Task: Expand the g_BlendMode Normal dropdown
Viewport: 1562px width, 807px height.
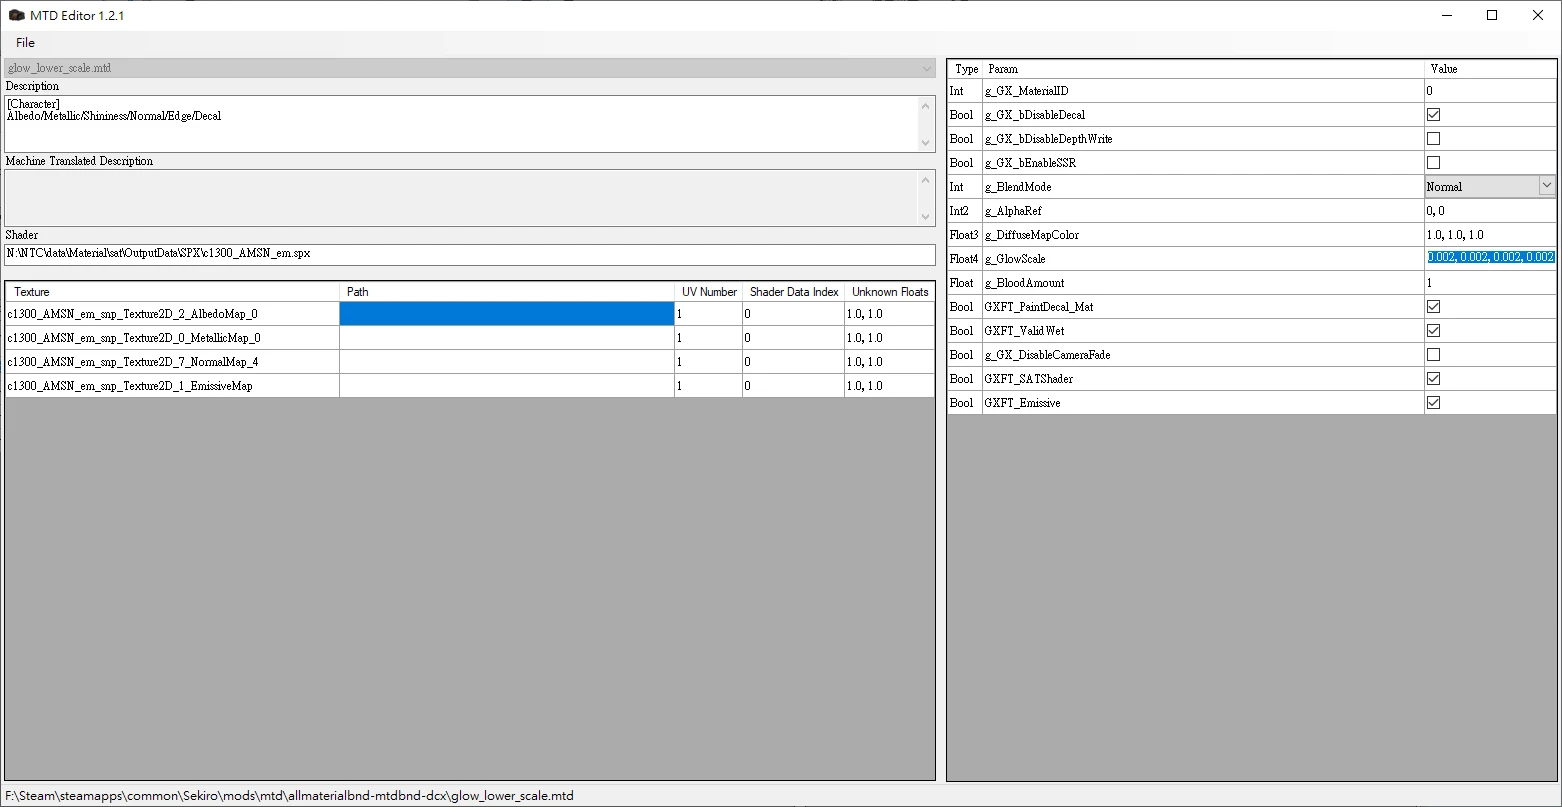Action: pyautogui.click(x=1546, y=186)
